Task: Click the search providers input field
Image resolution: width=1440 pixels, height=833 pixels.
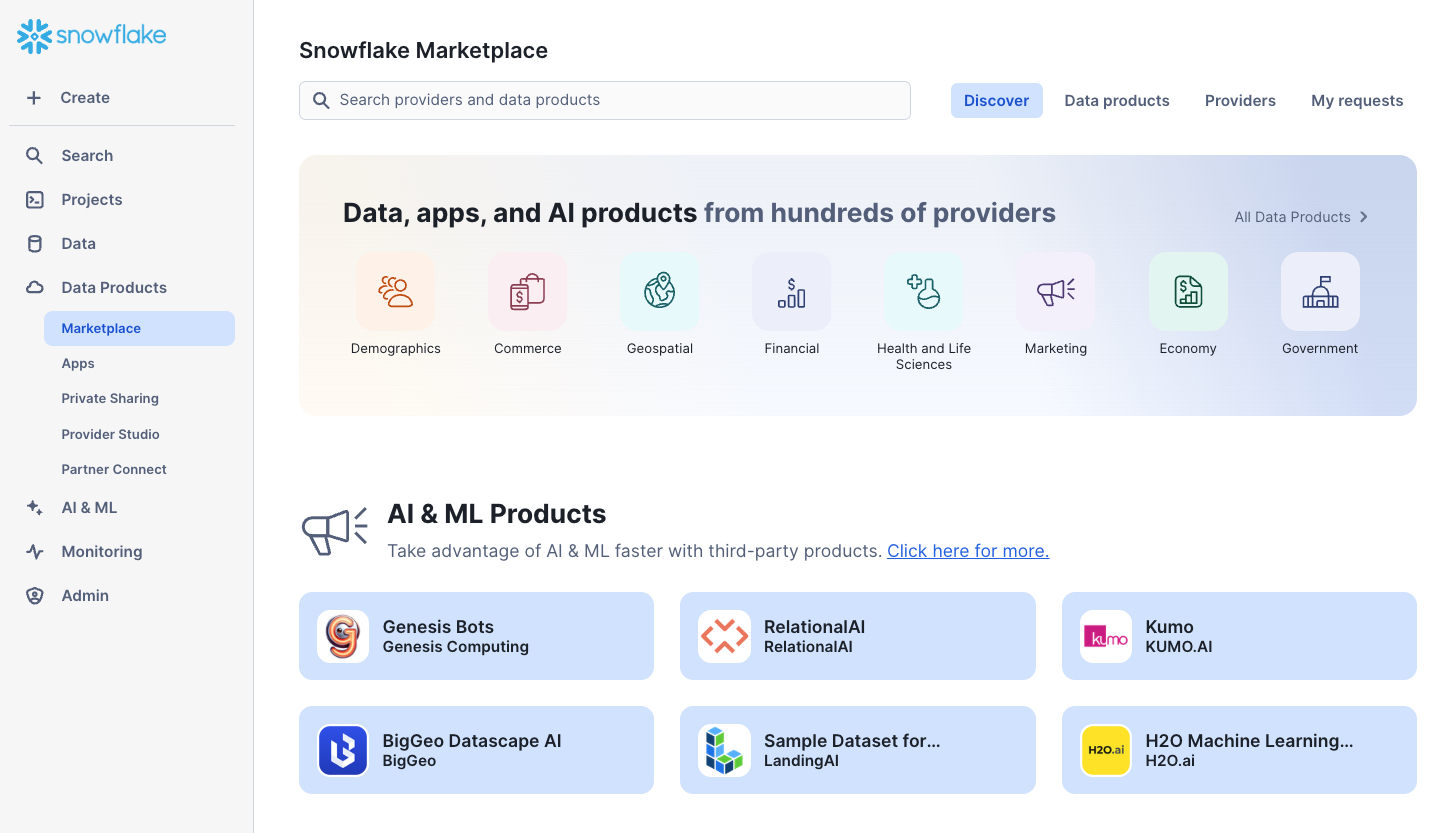Action: pyautogui.click(x=604, y=100)
